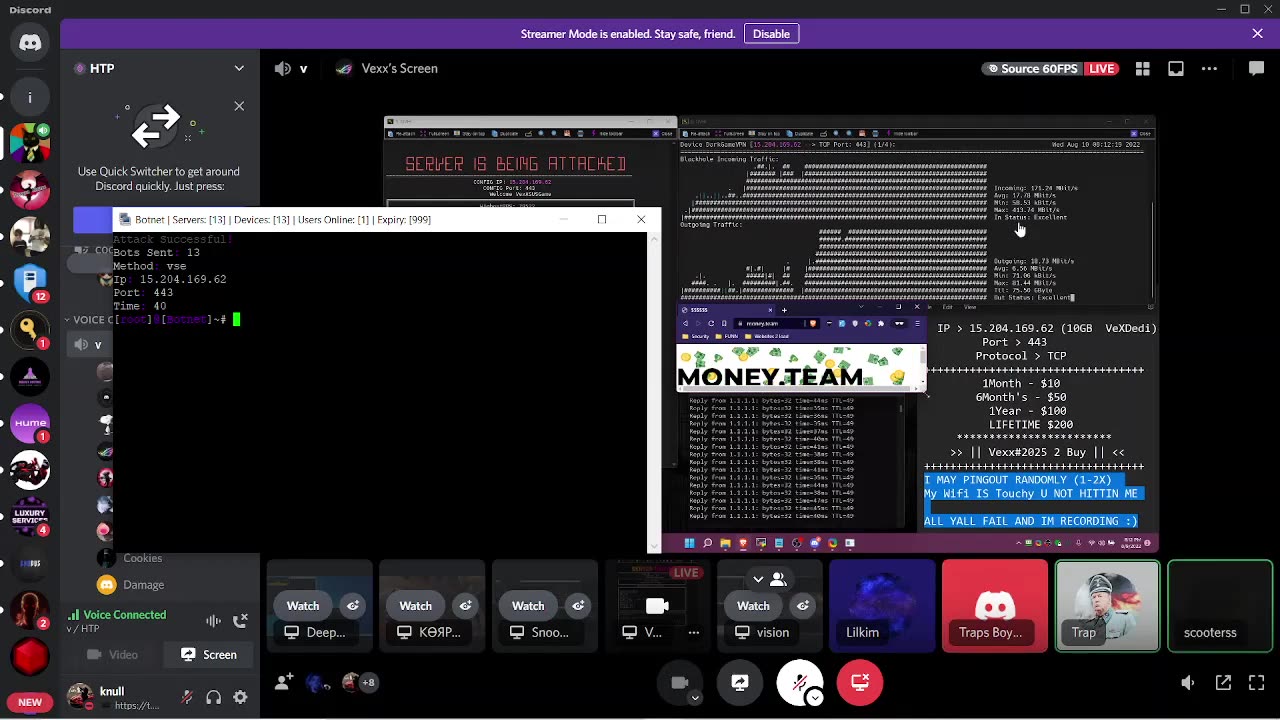Expand the HTP server dropdown menu
The height and width of the screenshot is (720, 1280).
click(x=239, y=68)
